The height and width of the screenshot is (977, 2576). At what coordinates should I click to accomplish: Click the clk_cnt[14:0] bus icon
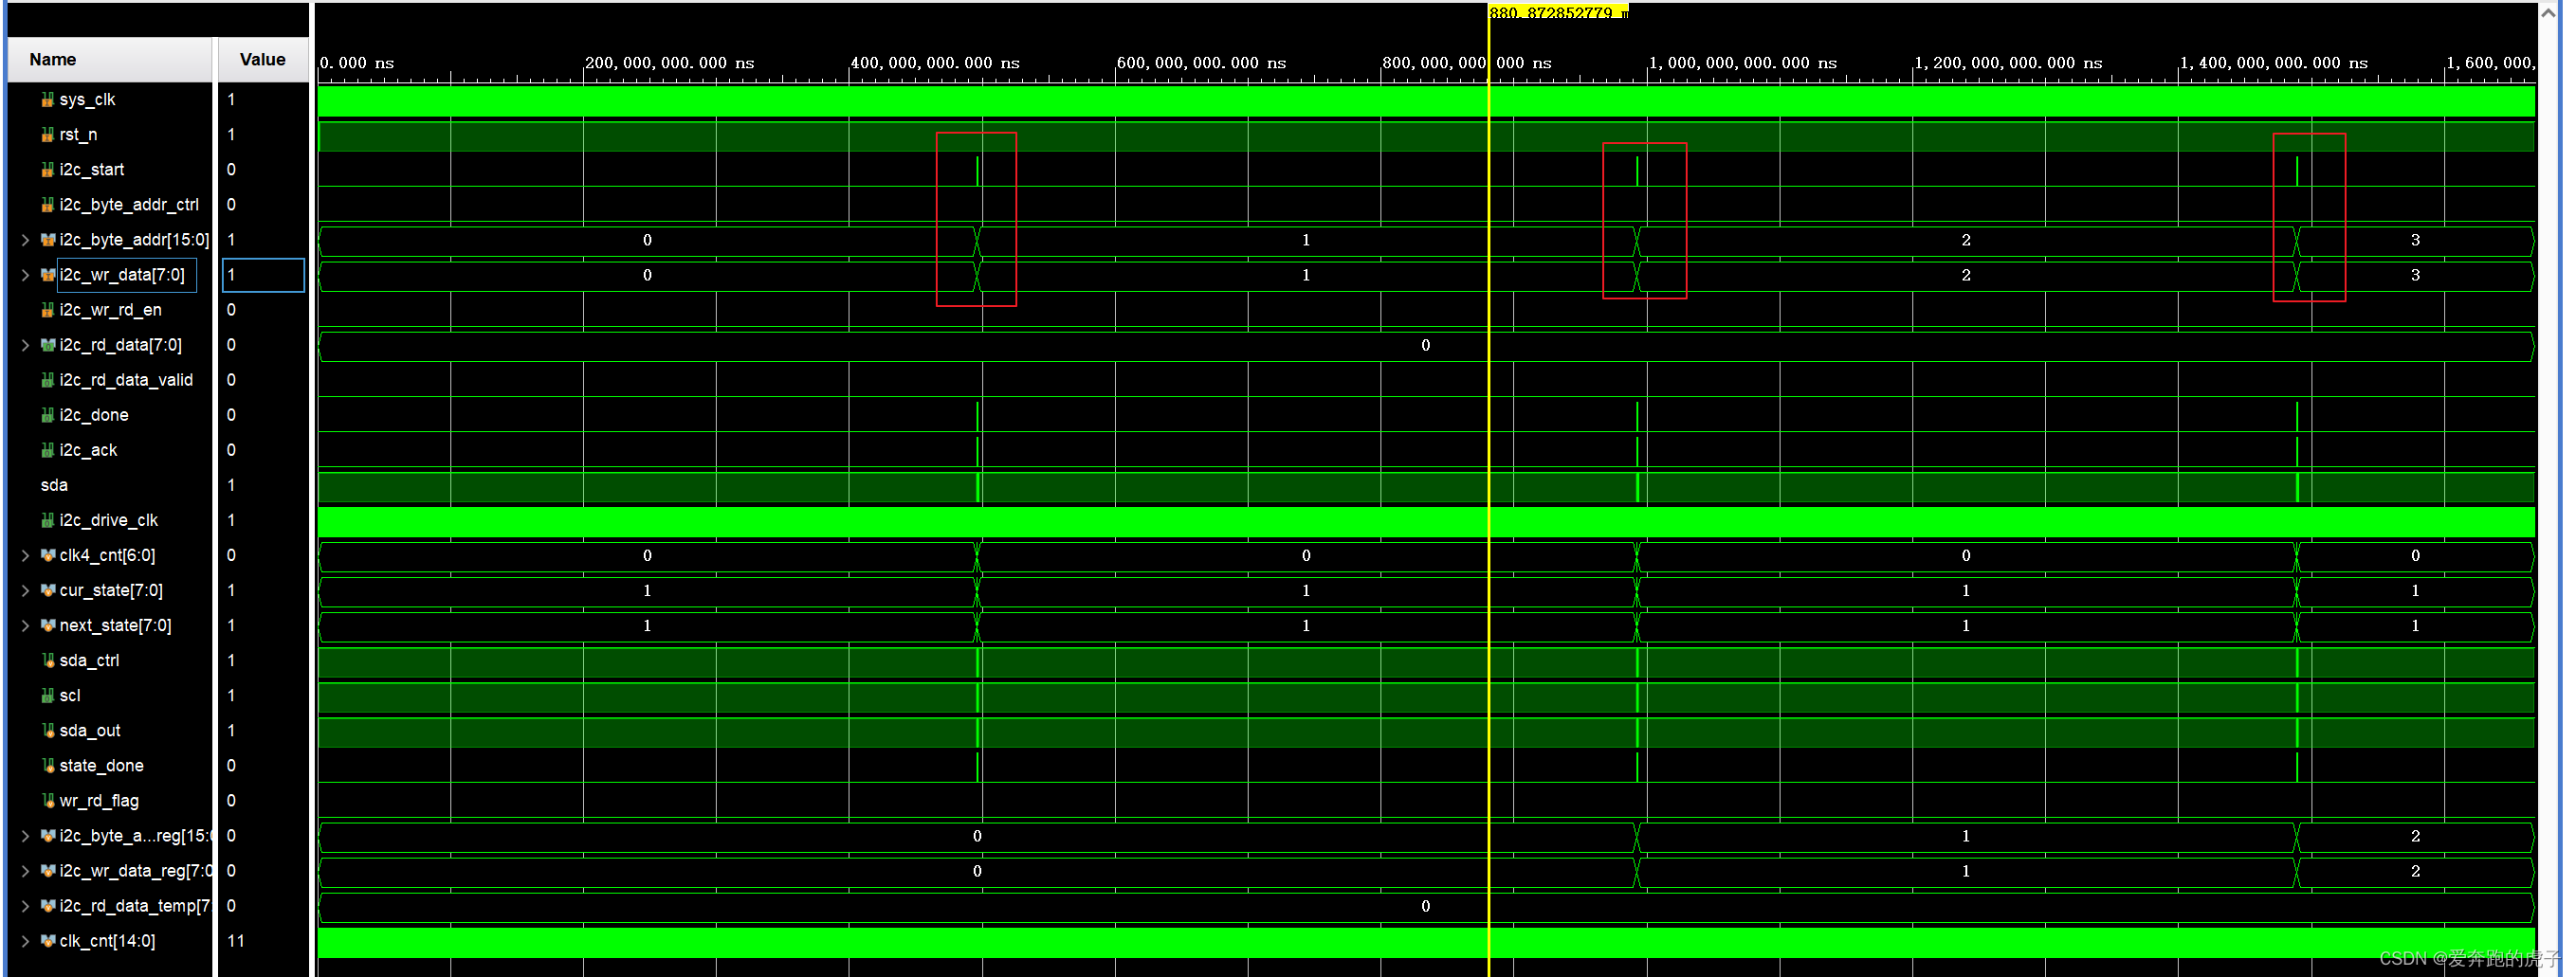[47, 941]
